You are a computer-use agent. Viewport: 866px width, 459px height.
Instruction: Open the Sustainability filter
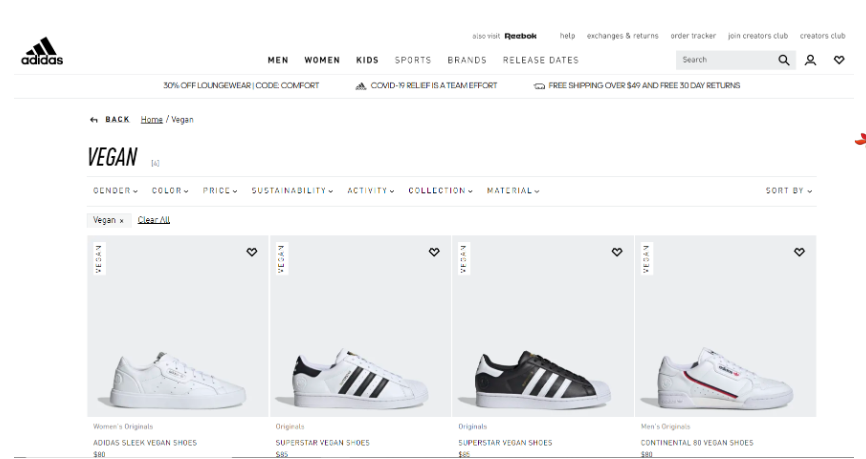click(x=293, y=191)
